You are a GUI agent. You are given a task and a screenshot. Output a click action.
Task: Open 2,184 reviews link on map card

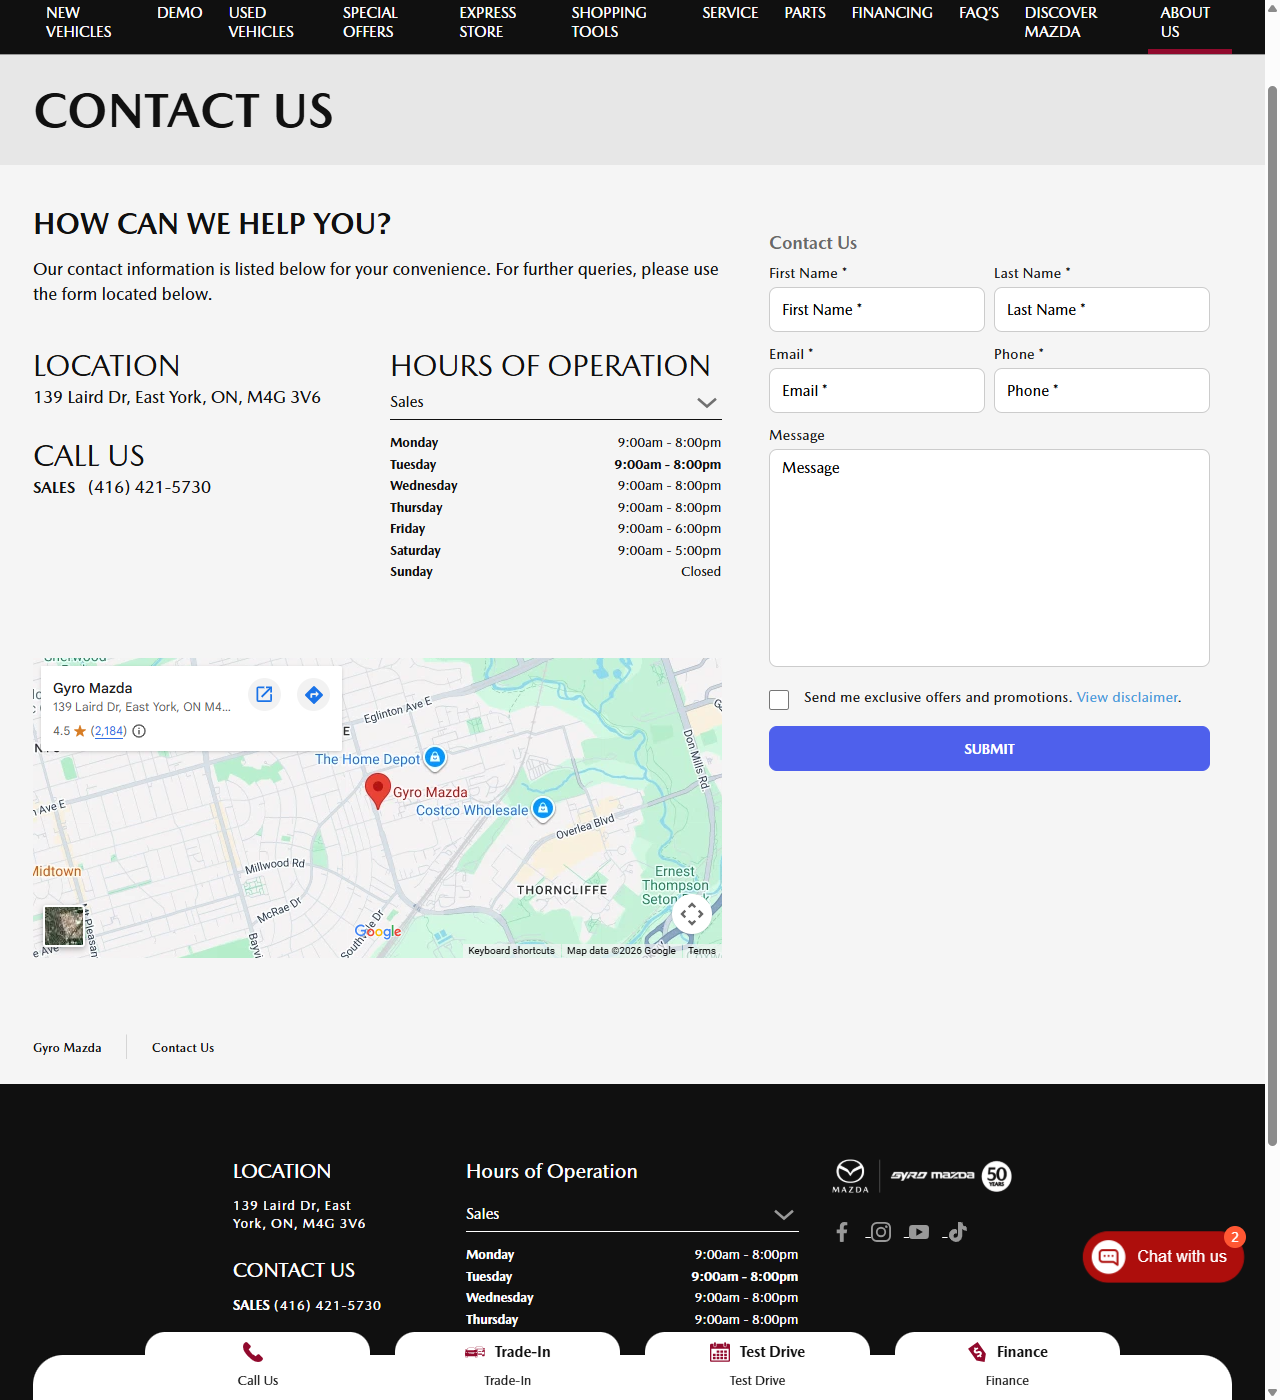[x=109, y=731]
